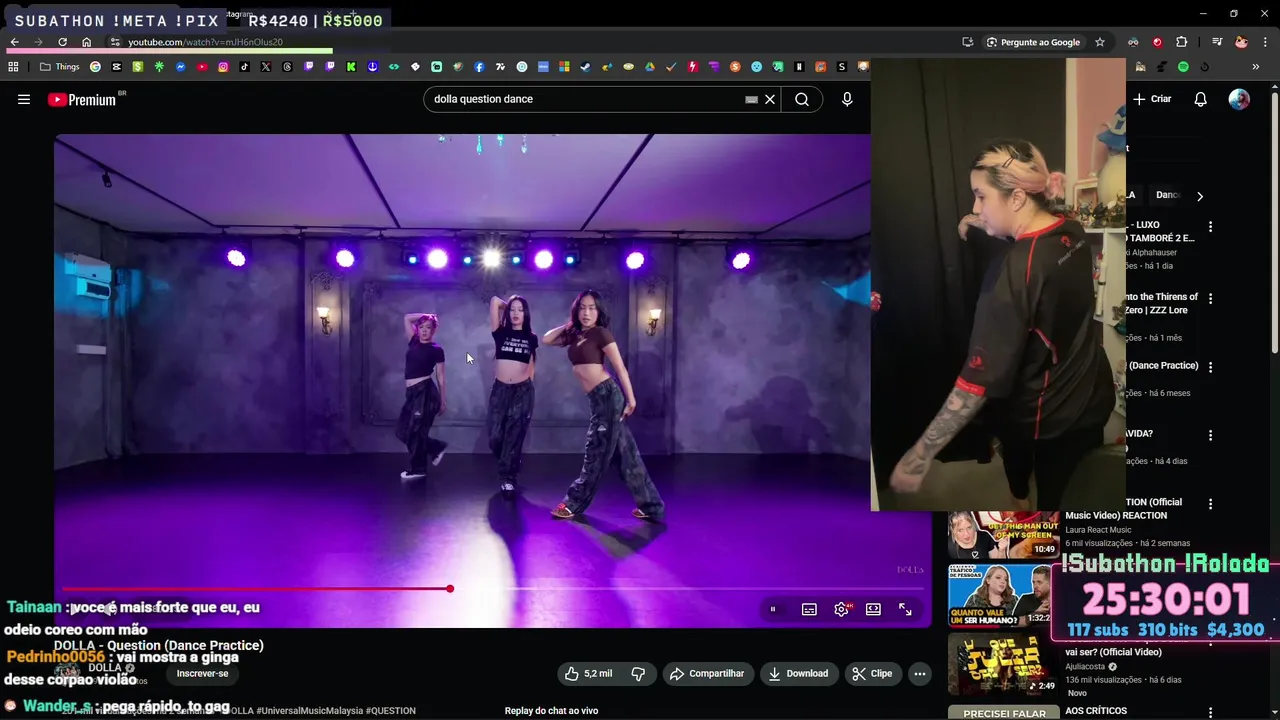Image resolution: width=1280 pixels, height=720 pixels.
Task: Reload the page in Chrome
Action: tap(62, 42)
